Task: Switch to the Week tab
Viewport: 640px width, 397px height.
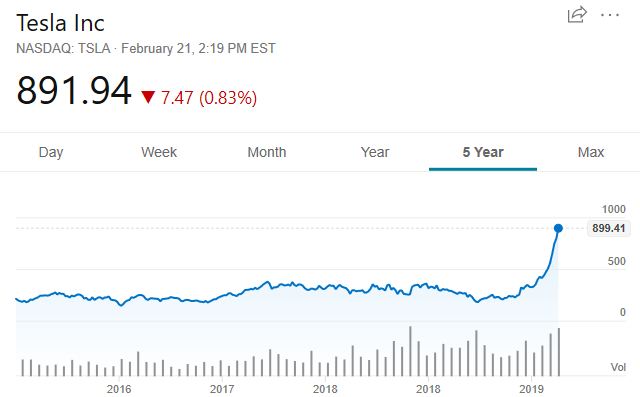Action: (159, 152)
